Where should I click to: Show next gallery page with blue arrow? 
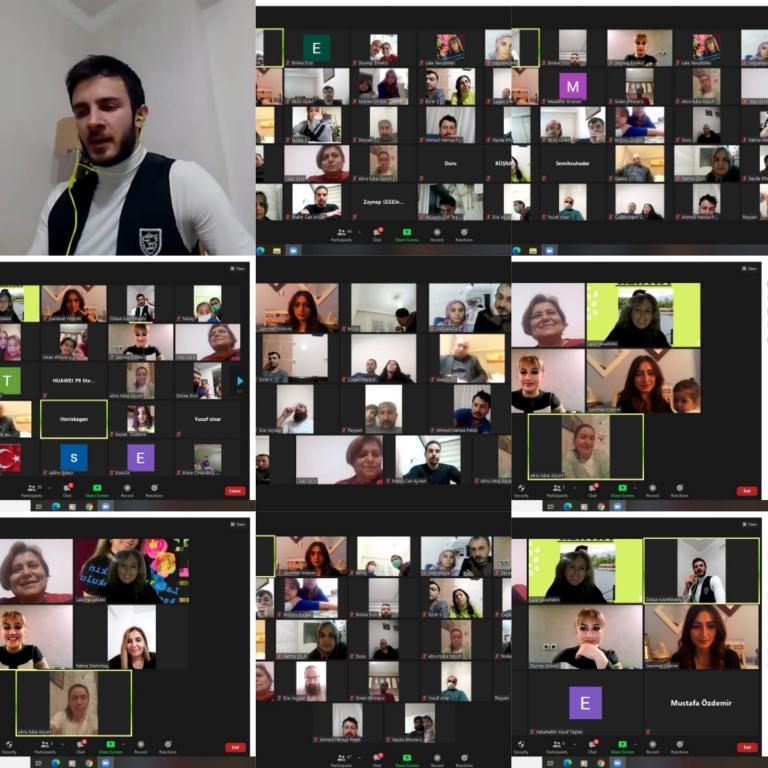tap(239, 380)
